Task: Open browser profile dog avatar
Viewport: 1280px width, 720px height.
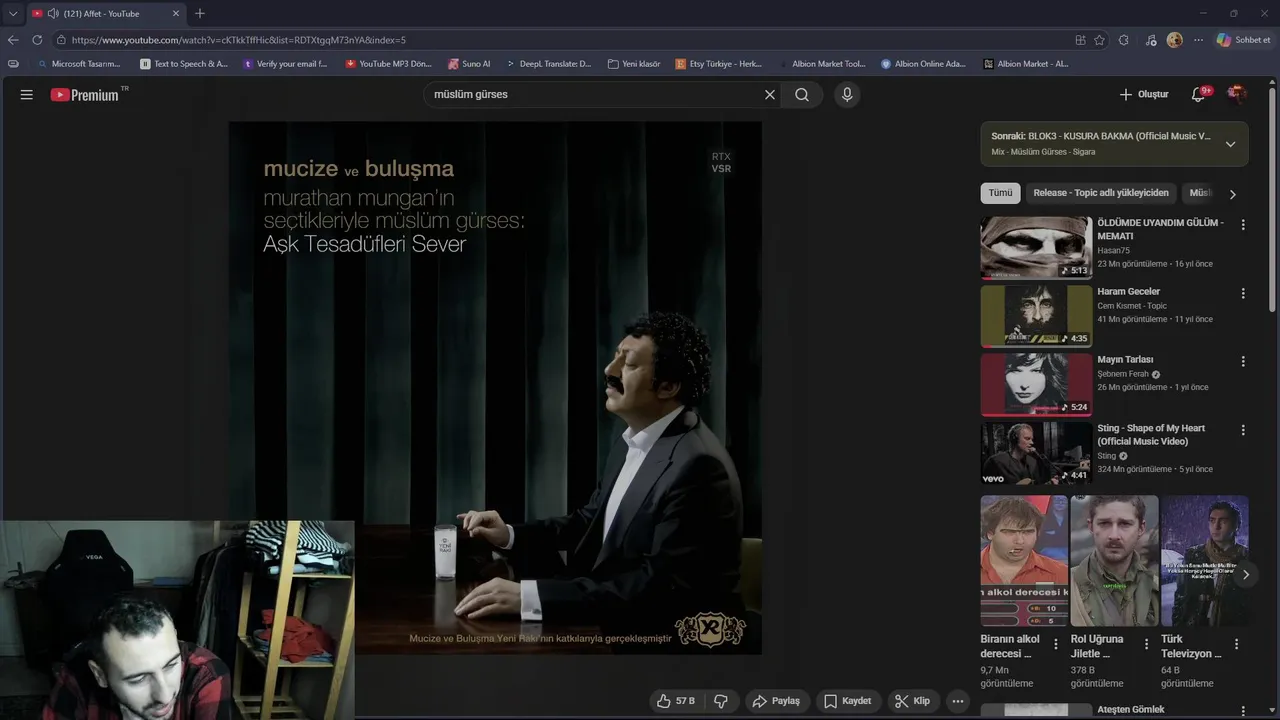Action: pos(1175,40)
